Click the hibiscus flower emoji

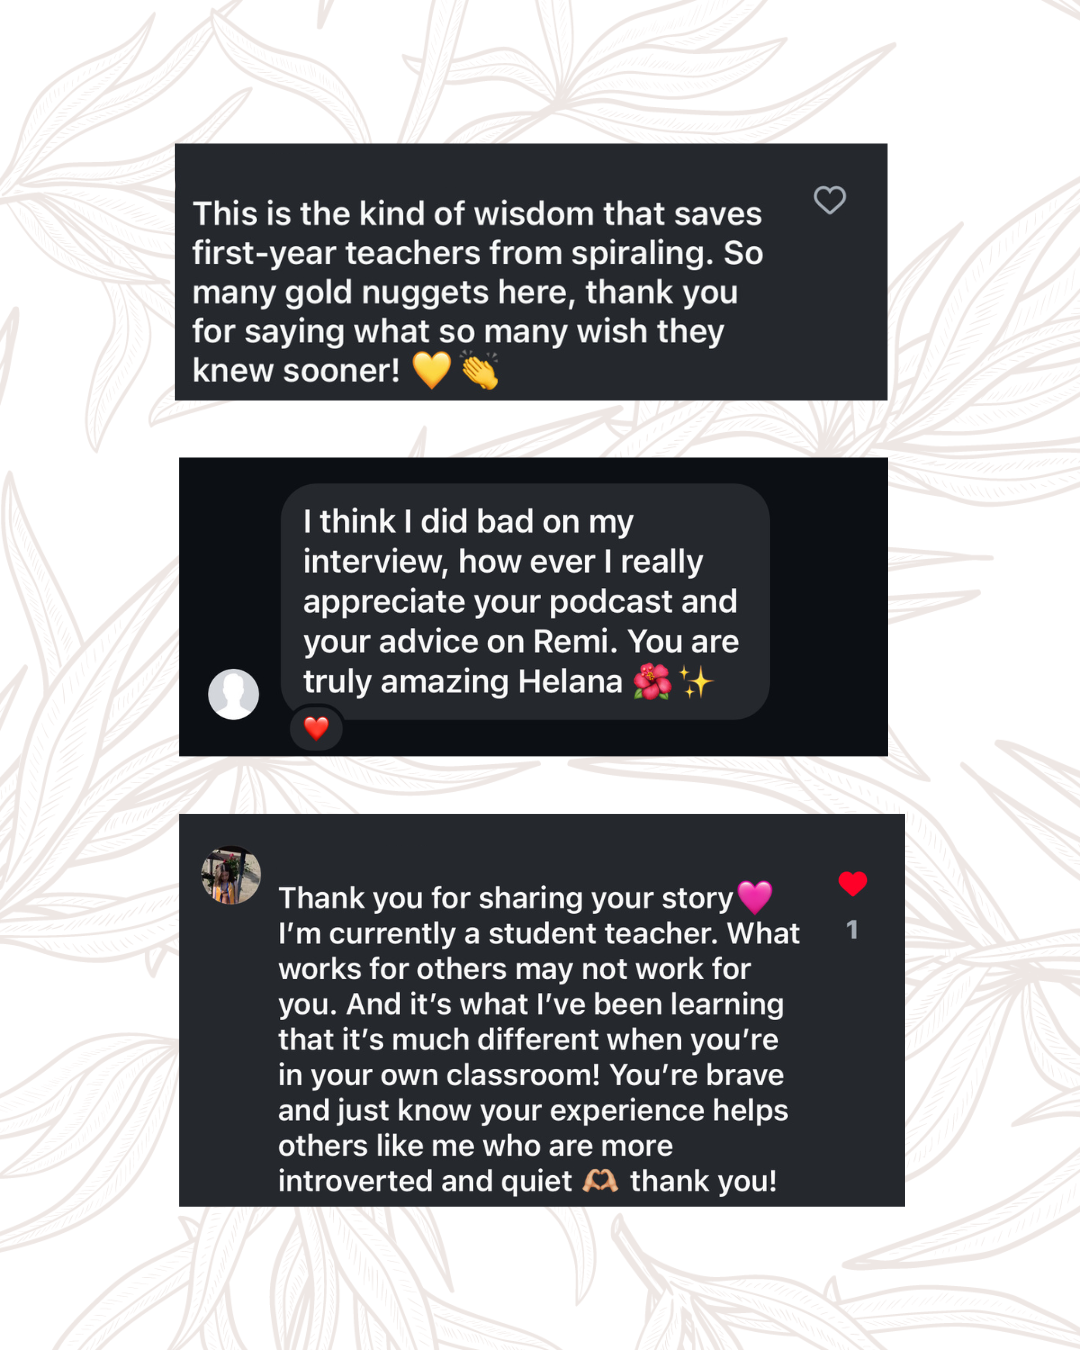tap(652, 682)
